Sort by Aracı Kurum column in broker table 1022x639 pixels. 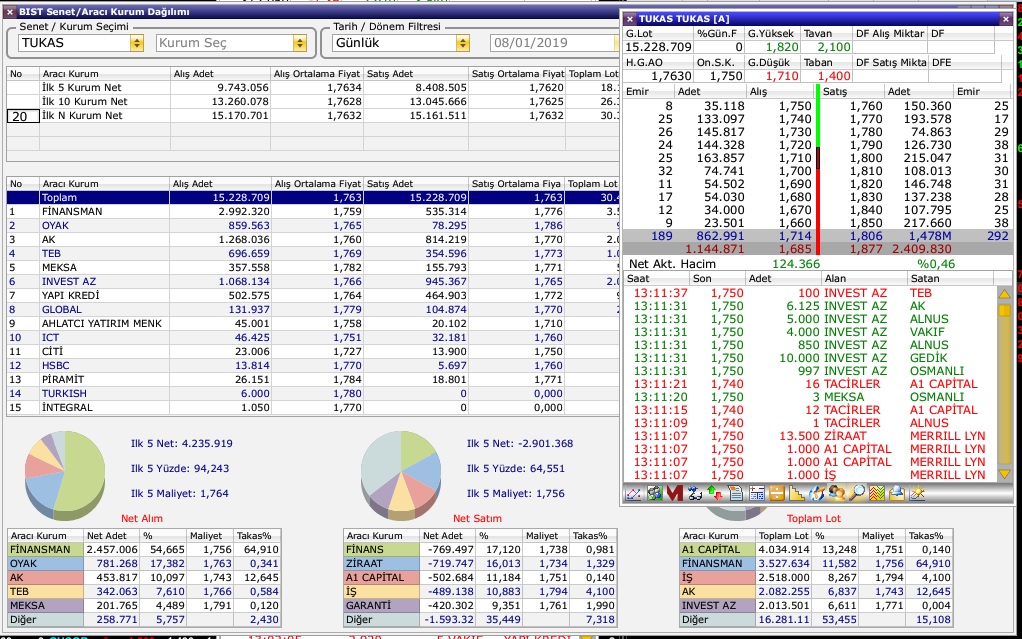pyautogui.click(x=104, y=184)
